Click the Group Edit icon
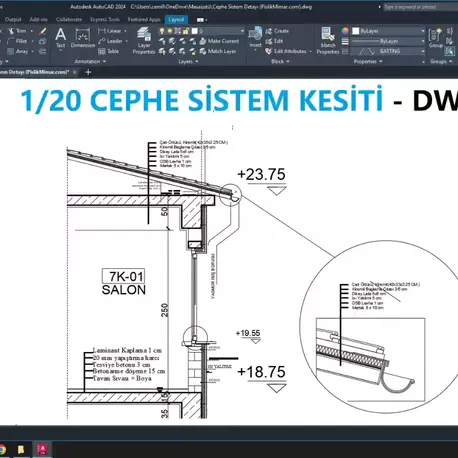The image size is (458, 458). tap(450, 41)
